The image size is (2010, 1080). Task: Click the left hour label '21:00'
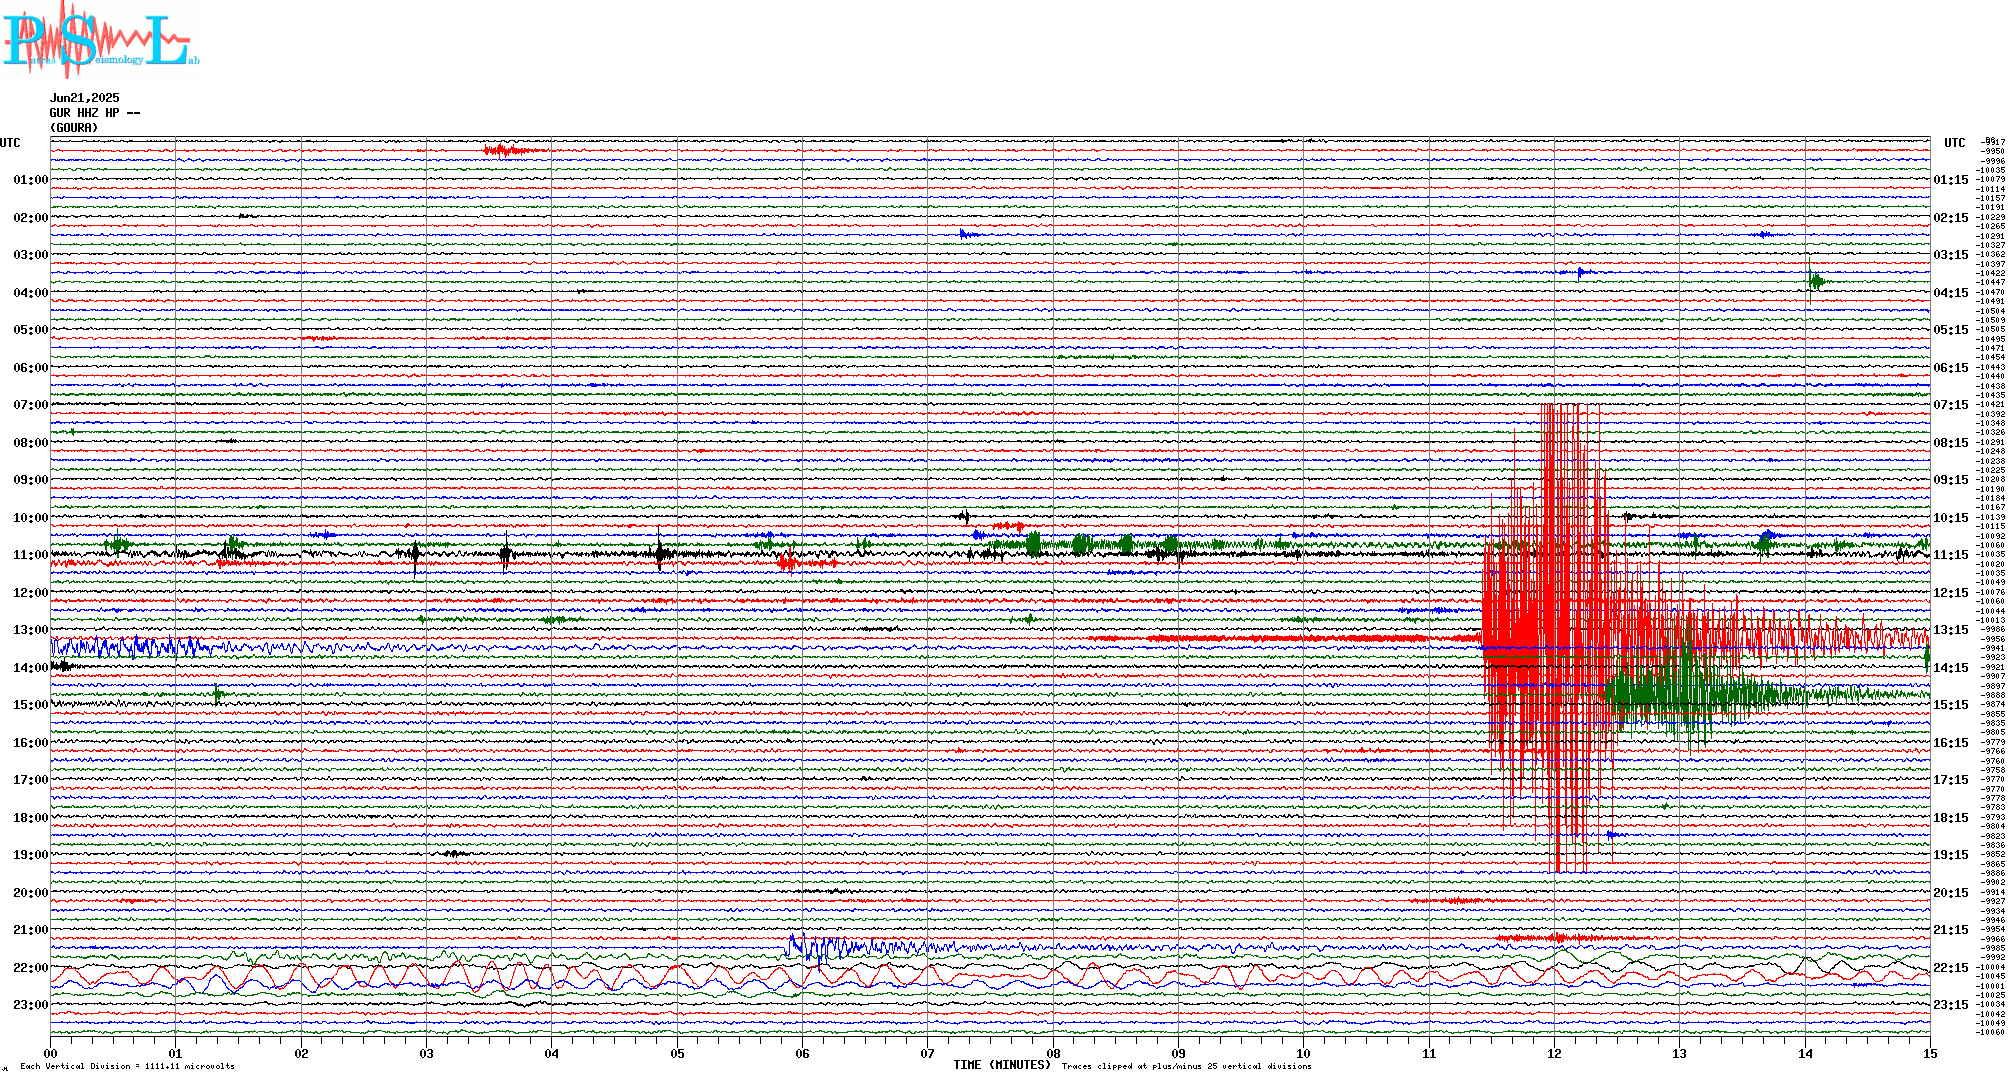coord(31,930)
